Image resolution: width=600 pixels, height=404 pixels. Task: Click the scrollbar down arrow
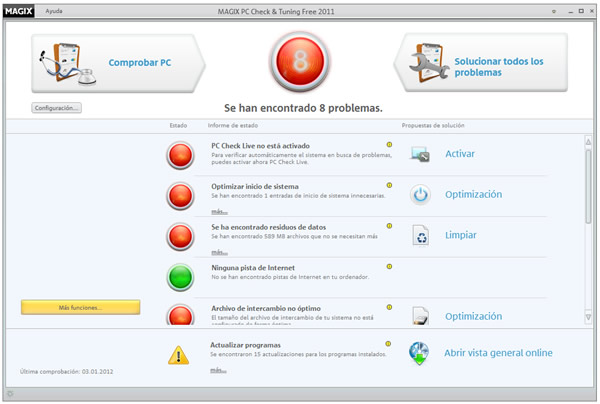point(588,317)
